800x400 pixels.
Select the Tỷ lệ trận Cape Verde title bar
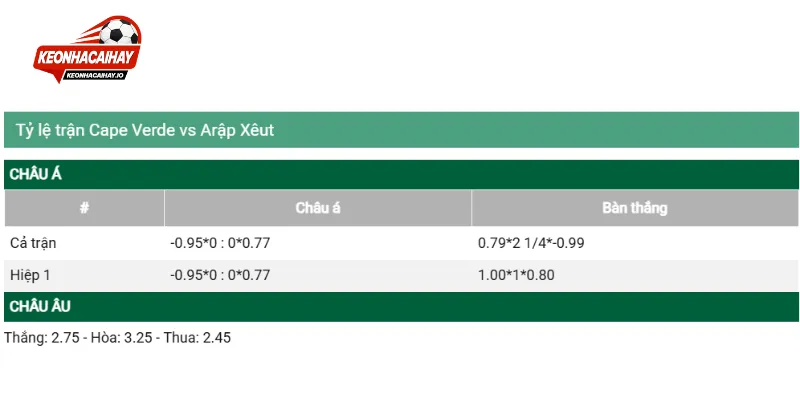coord(401,130)
